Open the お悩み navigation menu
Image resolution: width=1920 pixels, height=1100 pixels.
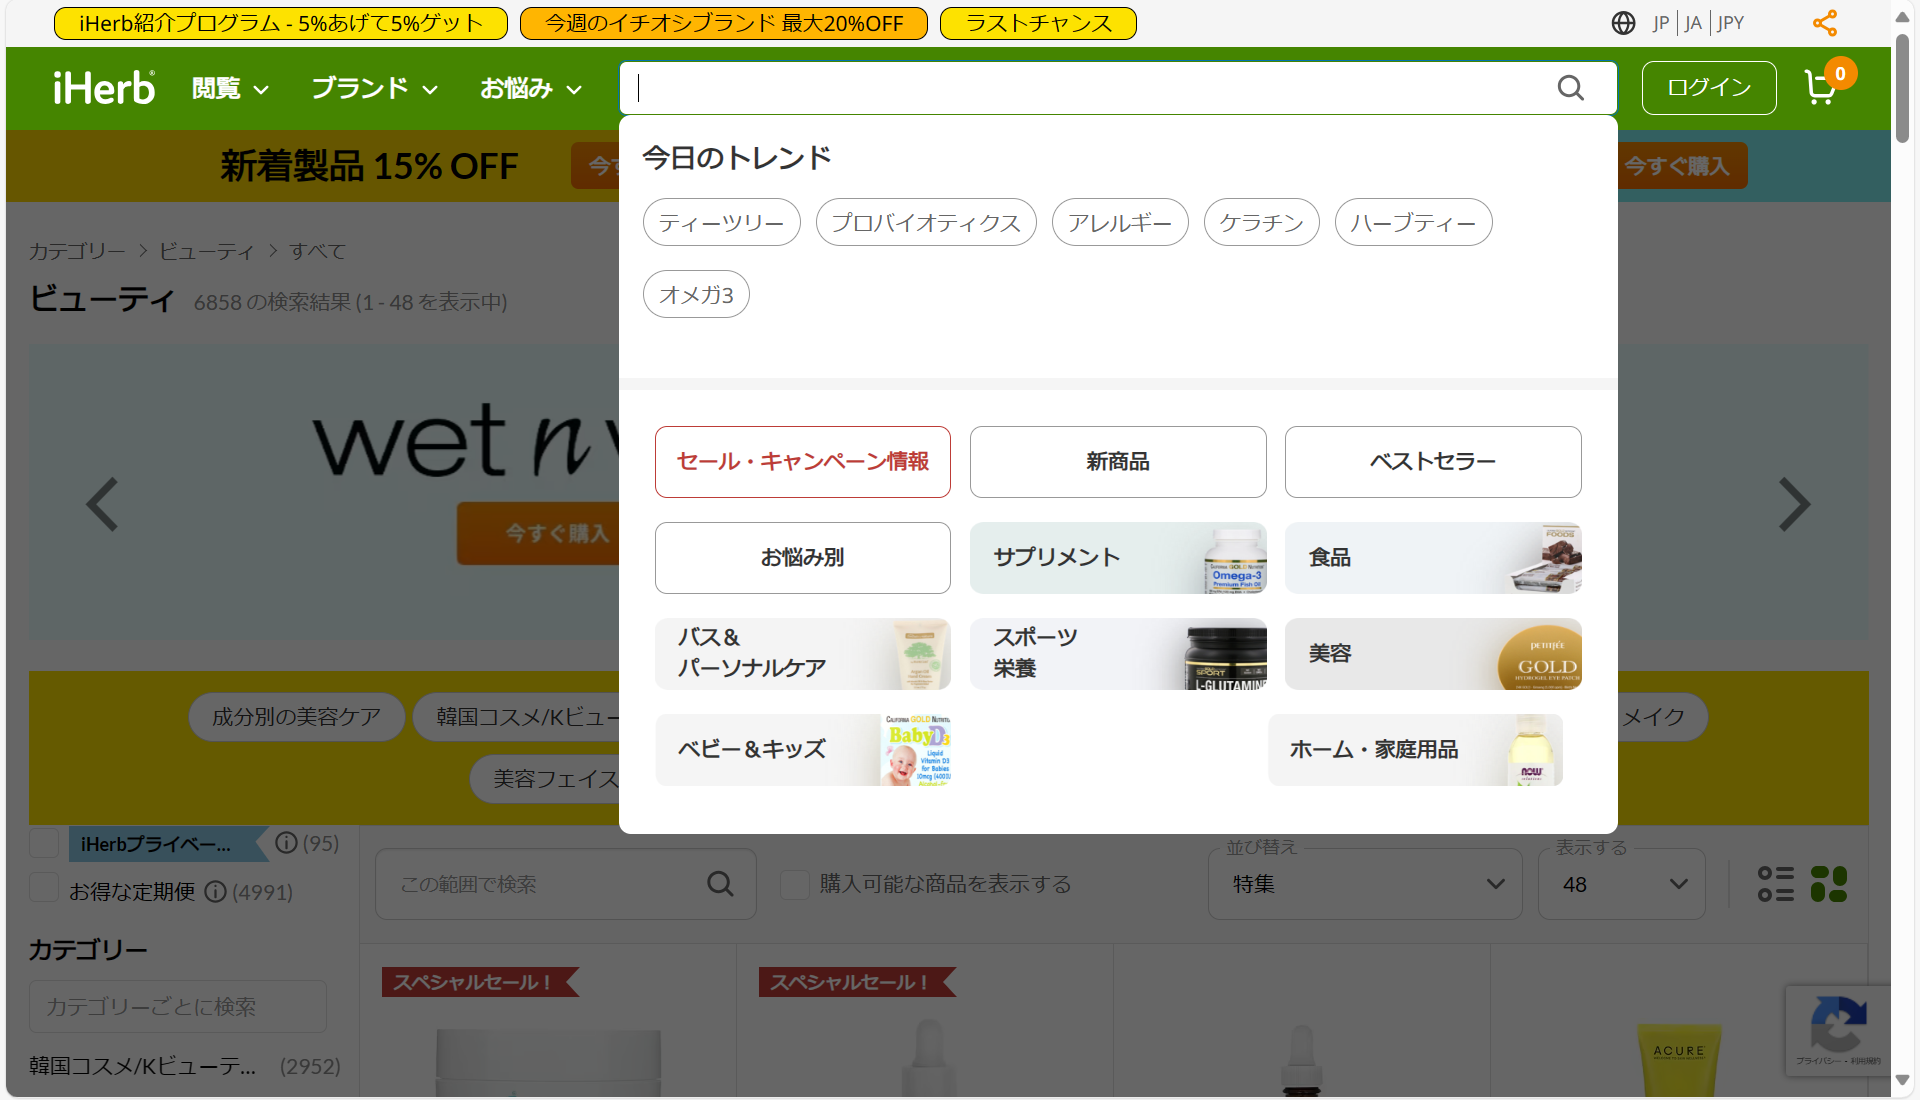530,88
